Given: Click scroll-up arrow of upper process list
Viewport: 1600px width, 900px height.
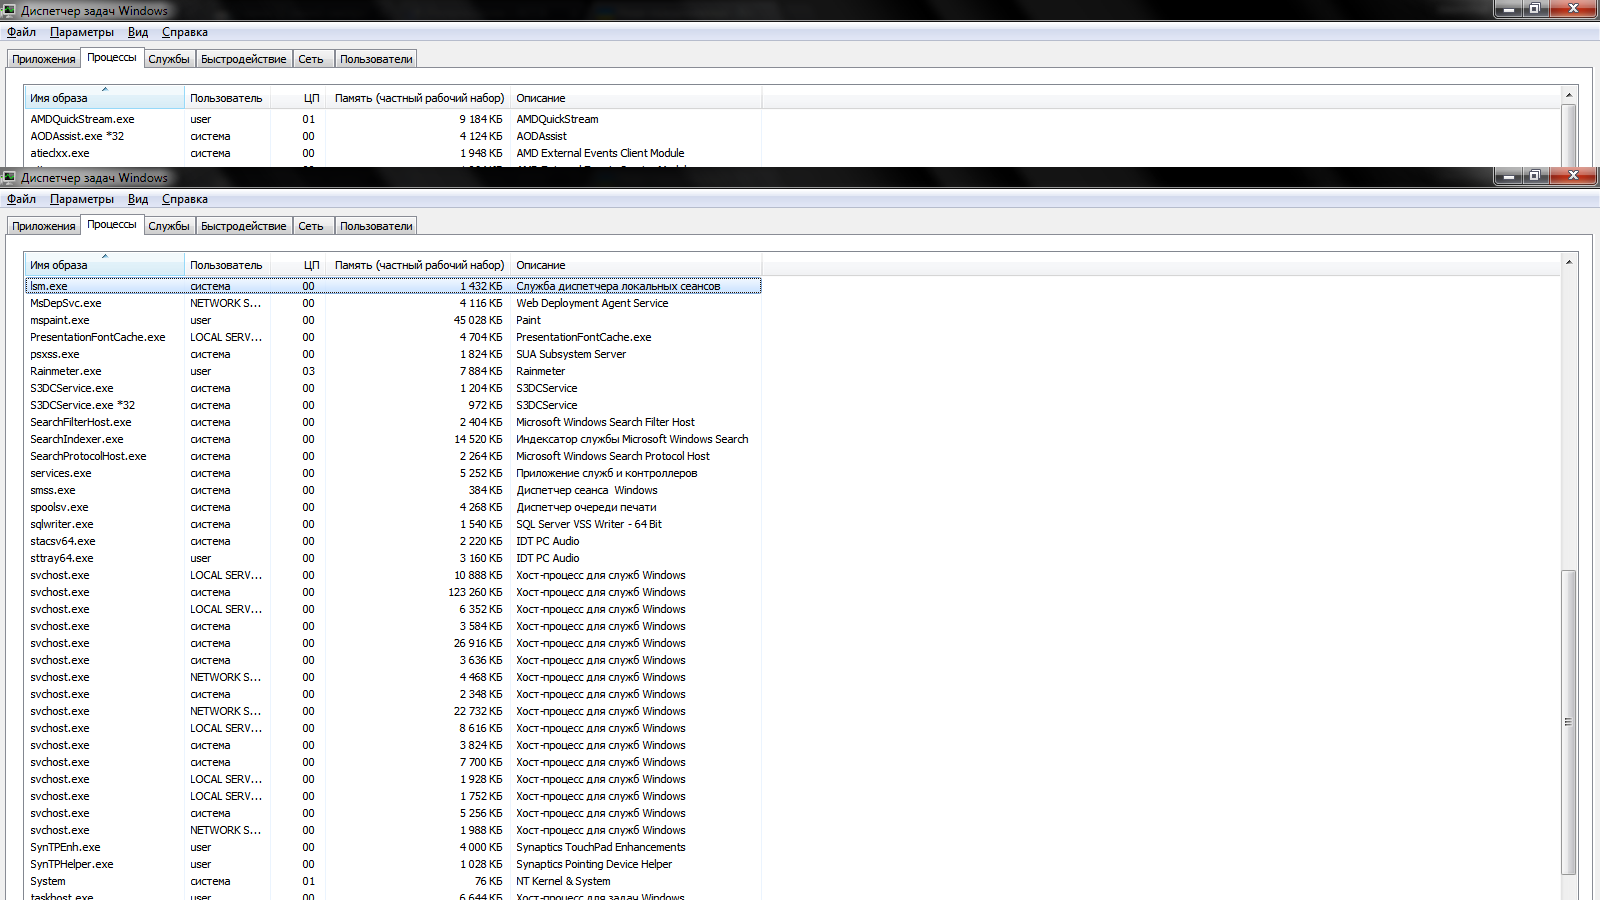Looking at the screenshot, I should (x=1568, y=95).
